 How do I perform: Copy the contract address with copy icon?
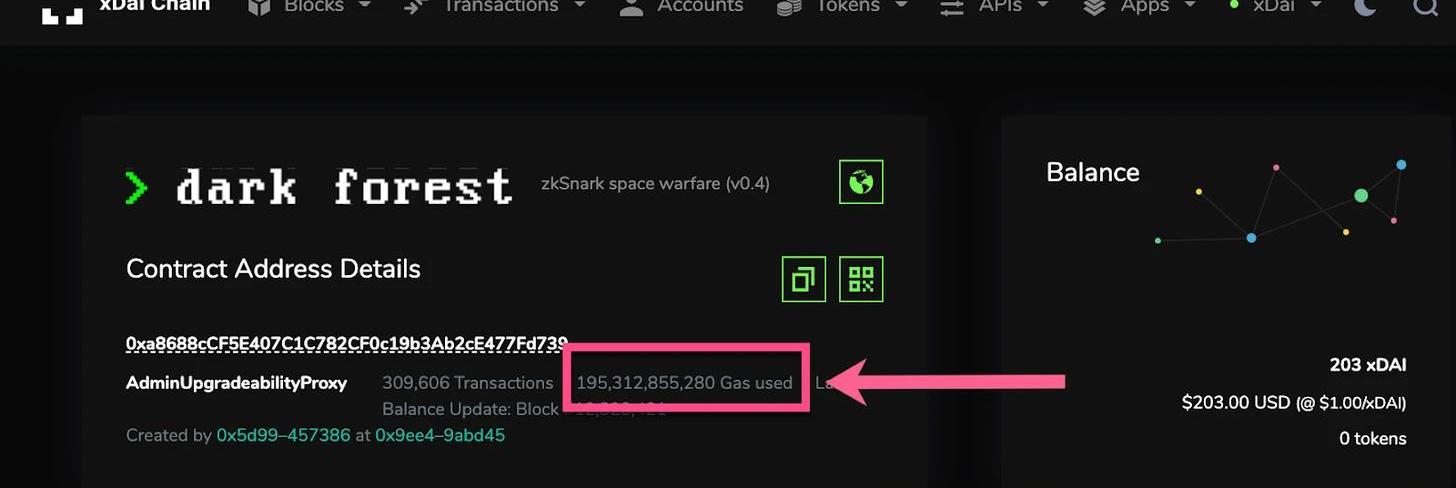coord(803,279)
